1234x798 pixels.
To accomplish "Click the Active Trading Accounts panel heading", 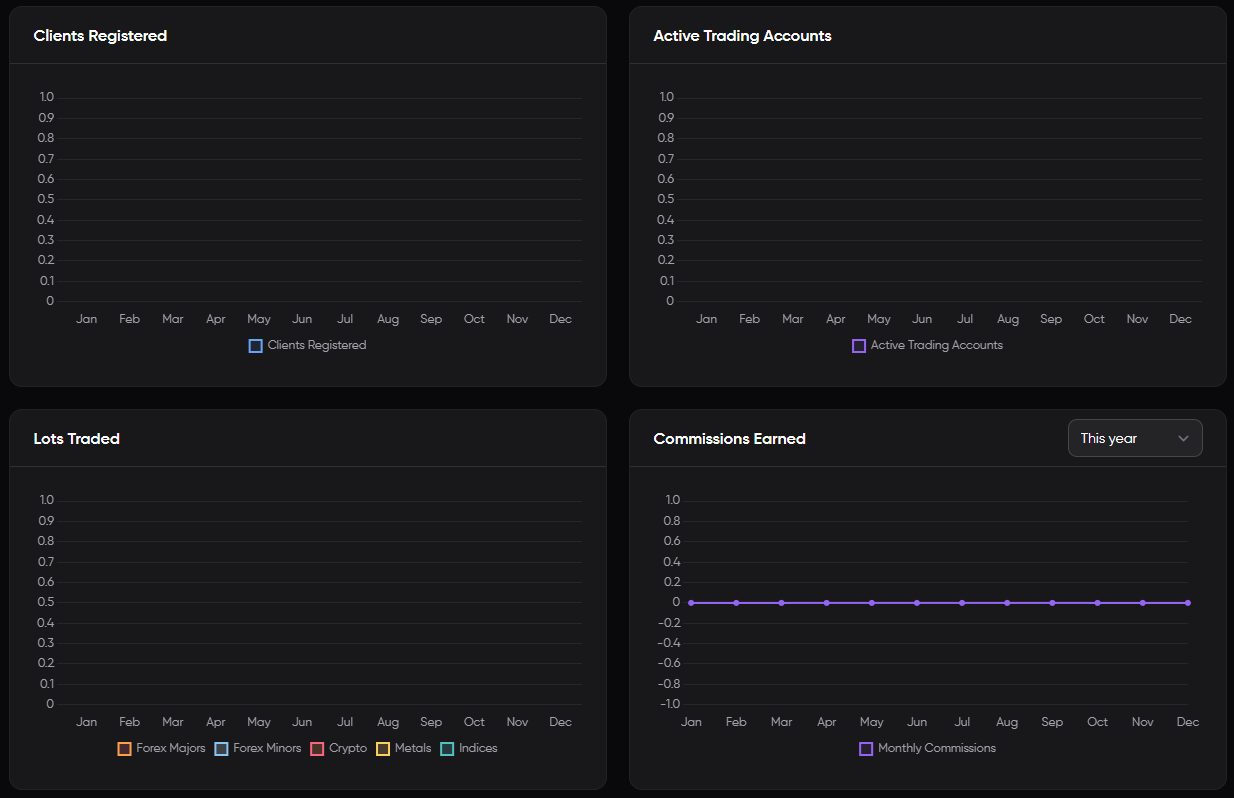I will click(x=742, y=36).
